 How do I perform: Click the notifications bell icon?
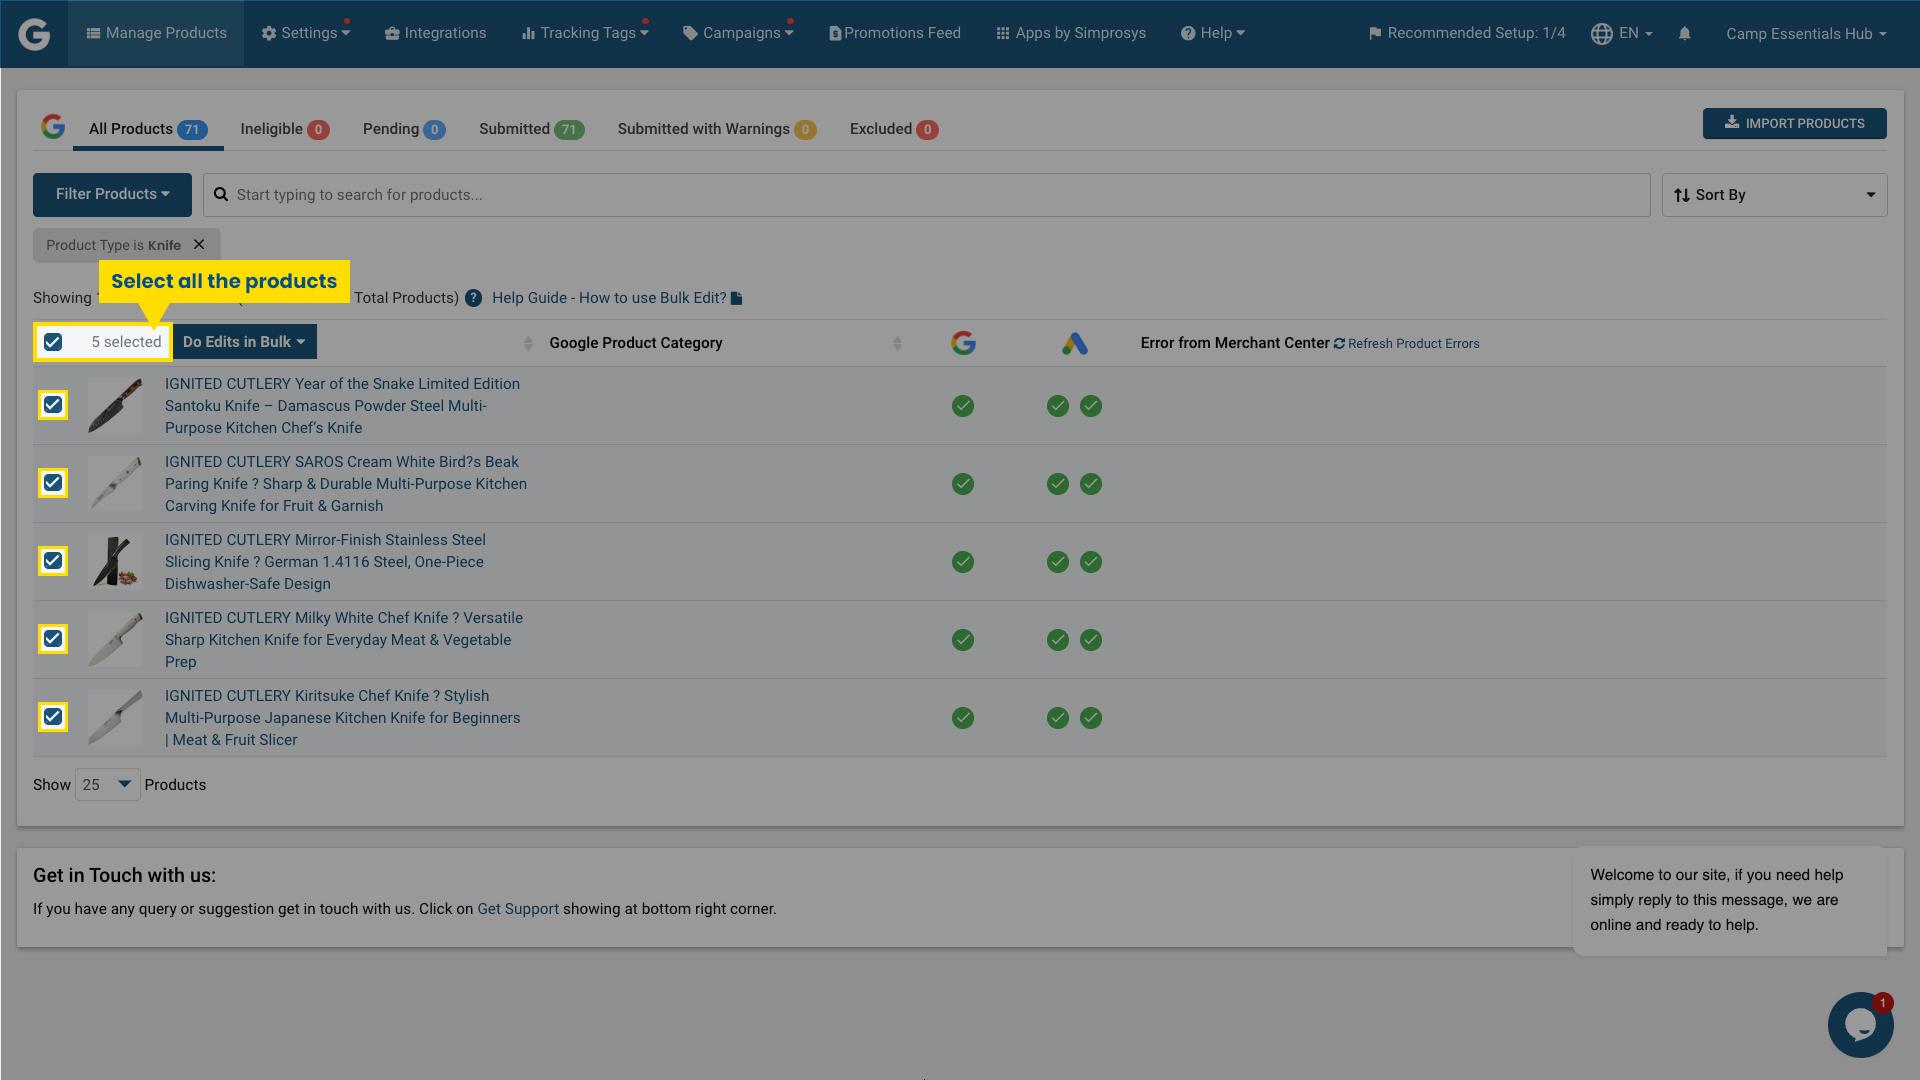1685,33
